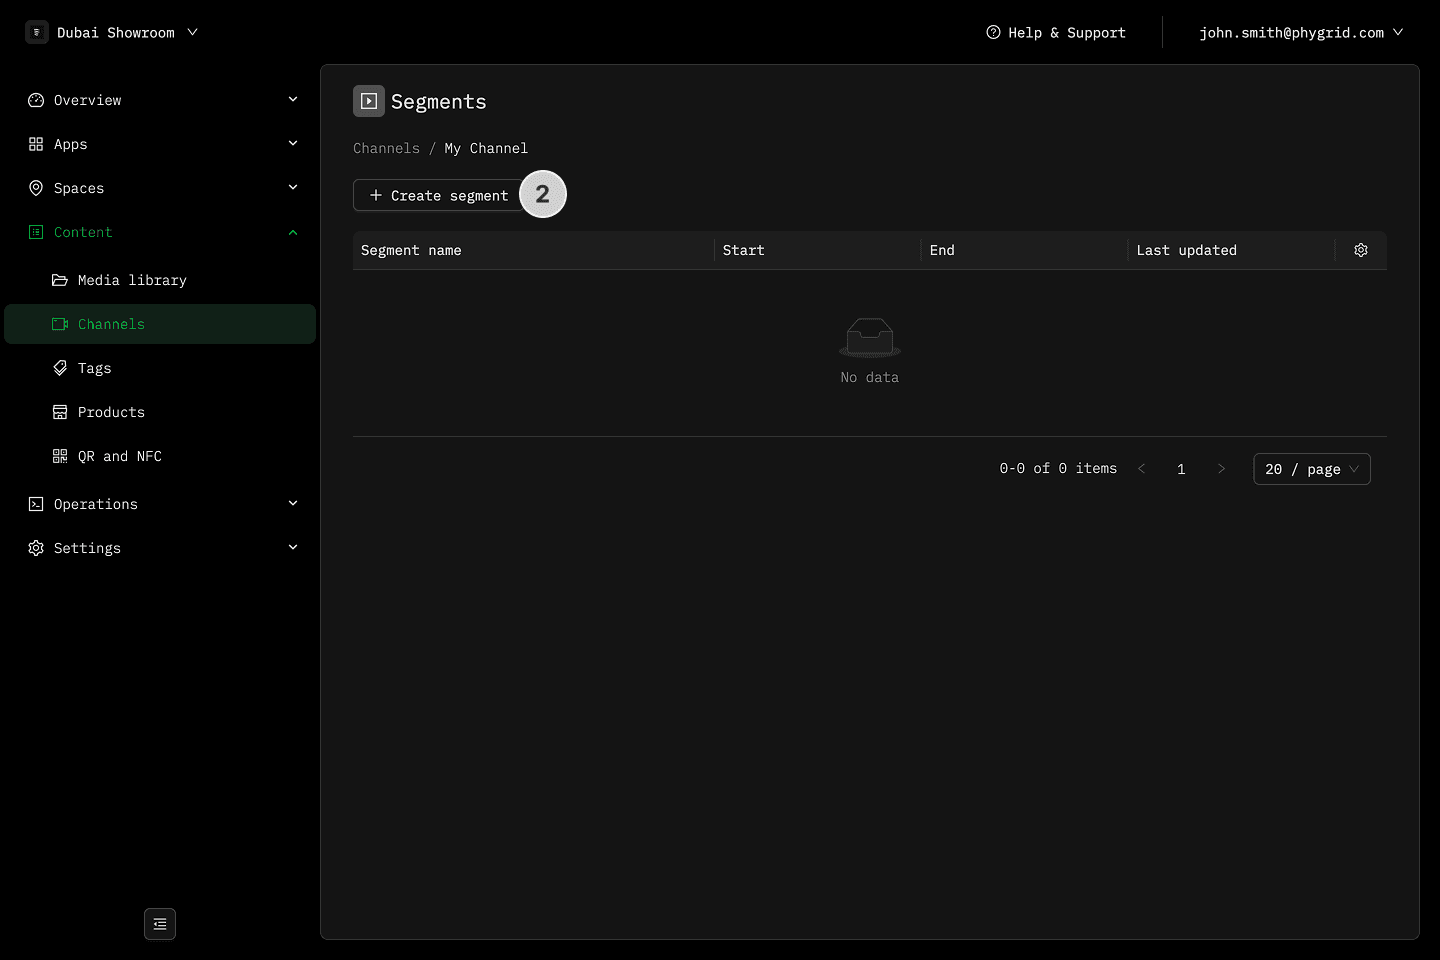Go to Channels breadcrumb link
Screen dimensions: 1440x960
(x=386, y=148)
